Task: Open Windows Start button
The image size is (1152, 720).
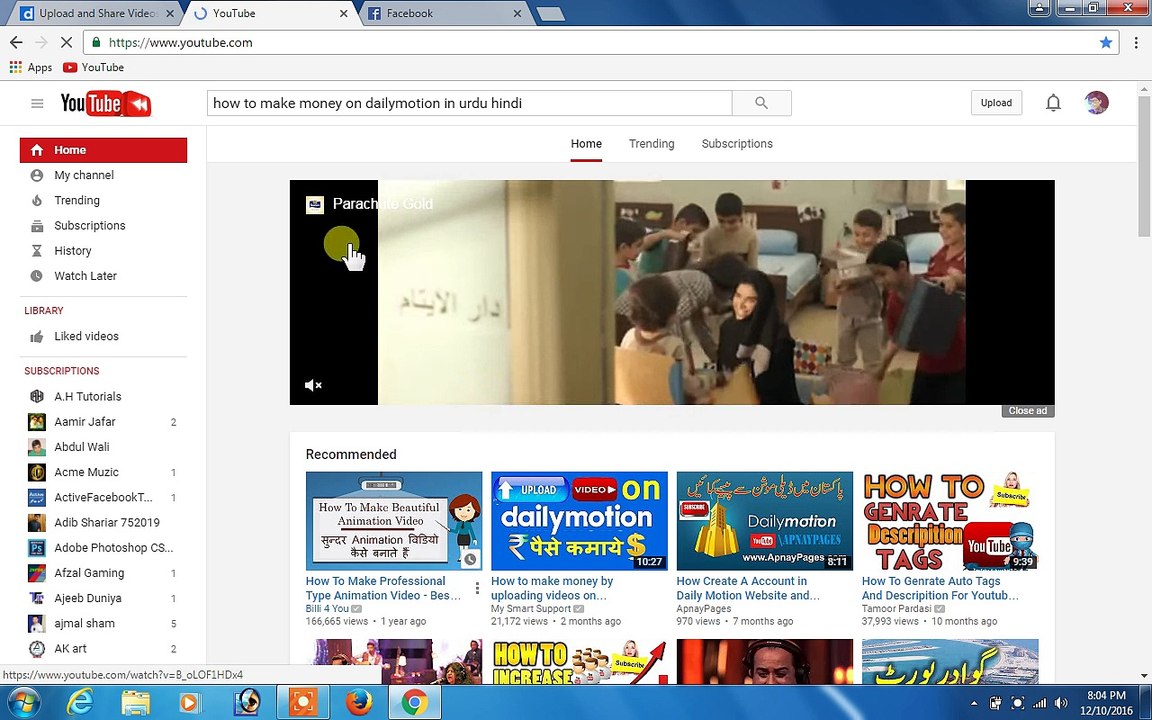Action: point(24,703)
